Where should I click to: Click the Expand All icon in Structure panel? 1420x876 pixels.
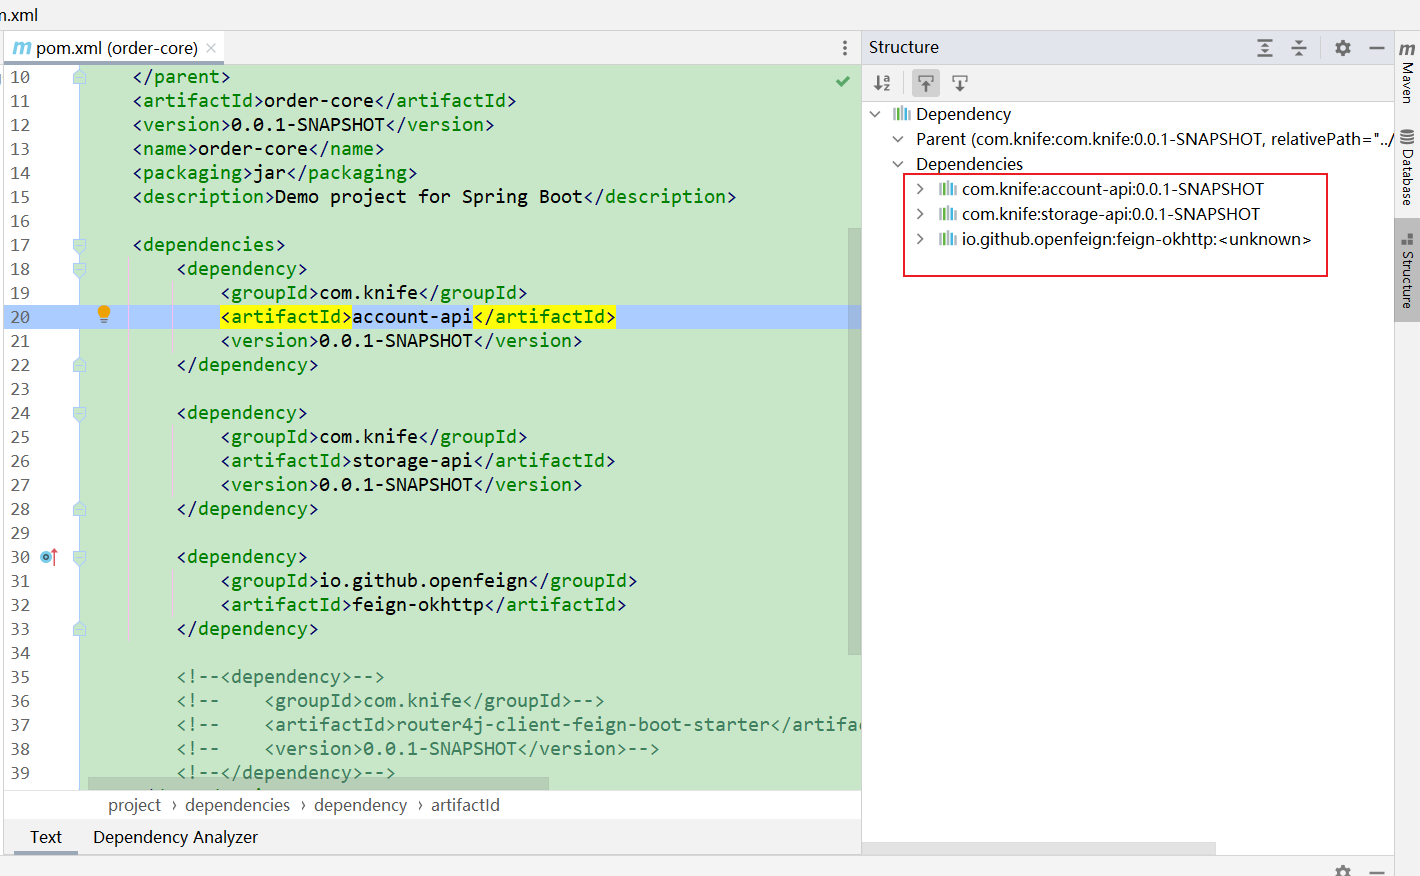1265,47
